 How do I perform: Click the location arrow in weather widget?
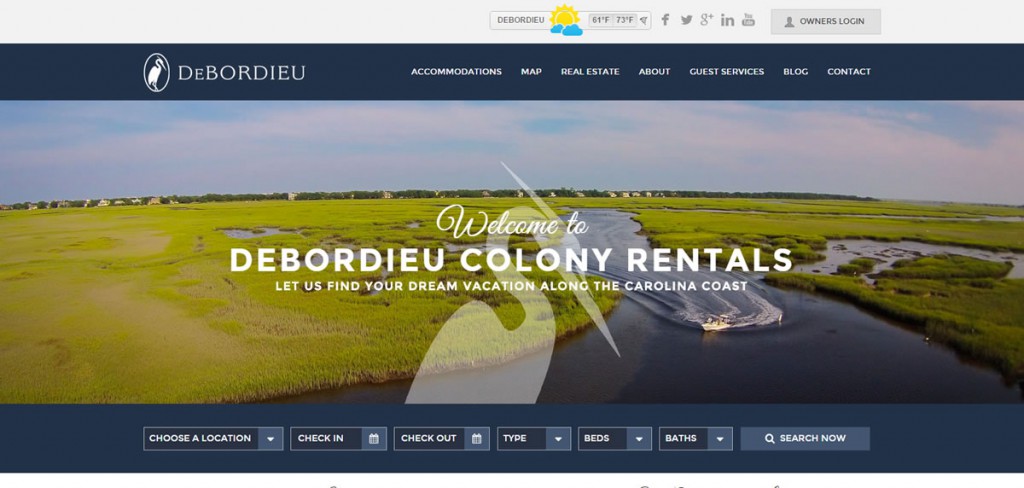point(644,20)
